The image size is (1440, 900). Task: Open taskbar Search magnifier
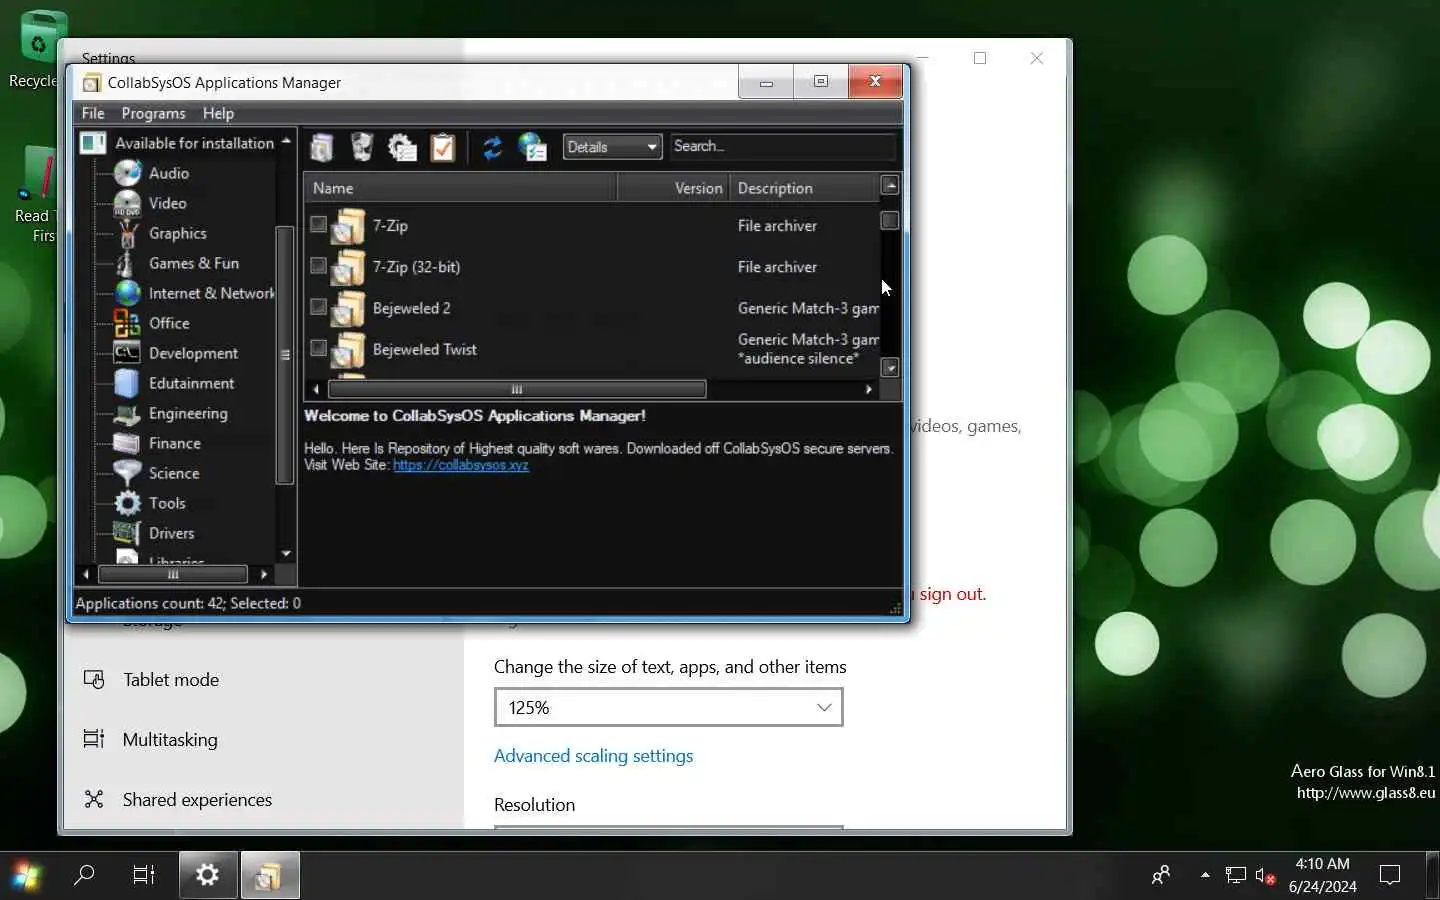pos(85,876)
